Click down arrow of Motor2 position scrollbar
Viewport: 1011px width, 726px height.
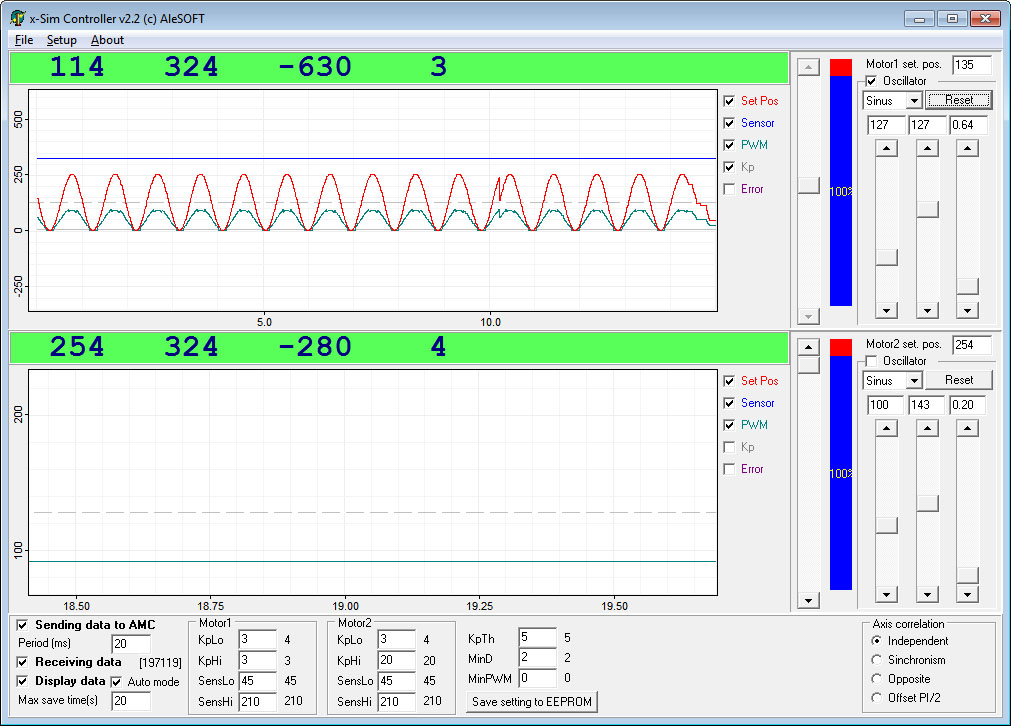(x=809, y=600)
